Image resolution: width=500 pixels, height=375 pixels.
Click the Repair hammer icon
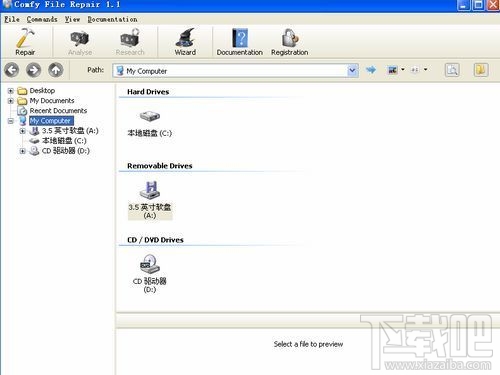pos(25,38)
